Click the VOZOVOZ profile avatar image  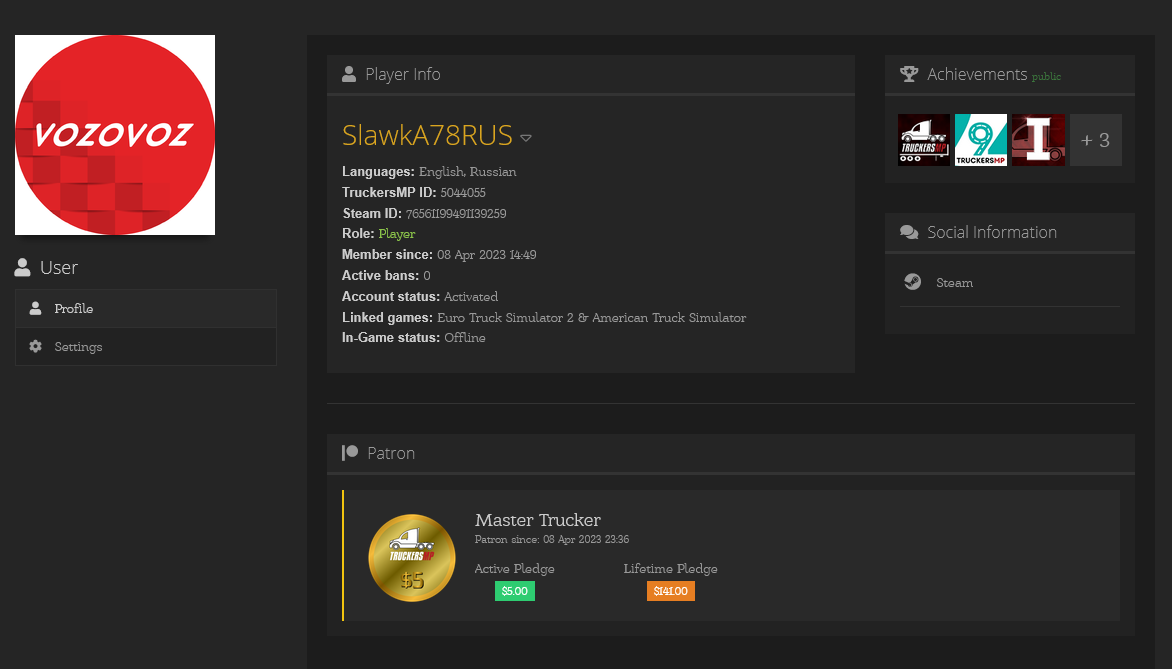tap(115, 135)
